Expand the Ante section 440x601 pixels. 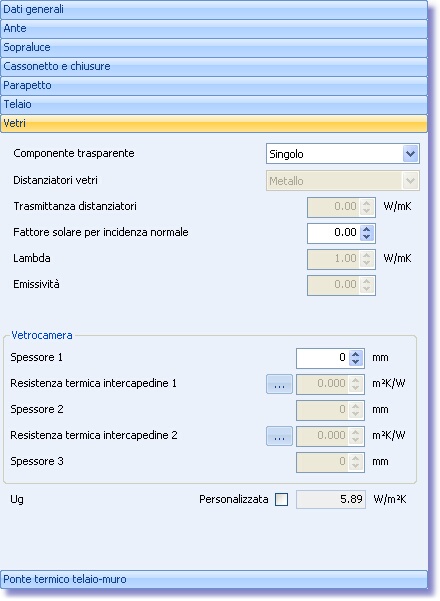click(x=214, y=28)
